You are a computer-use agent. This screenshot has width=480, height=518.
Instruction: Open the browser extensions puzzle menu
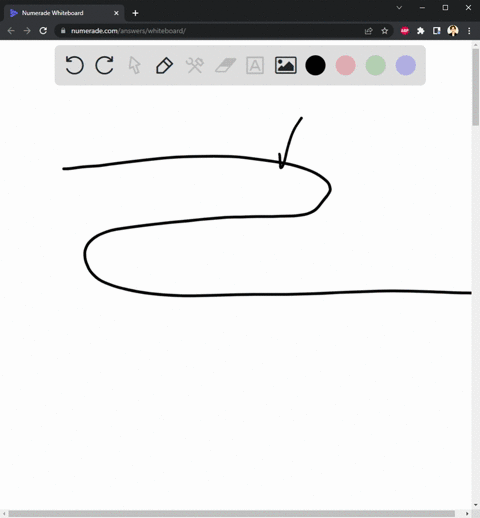point(421,31)
